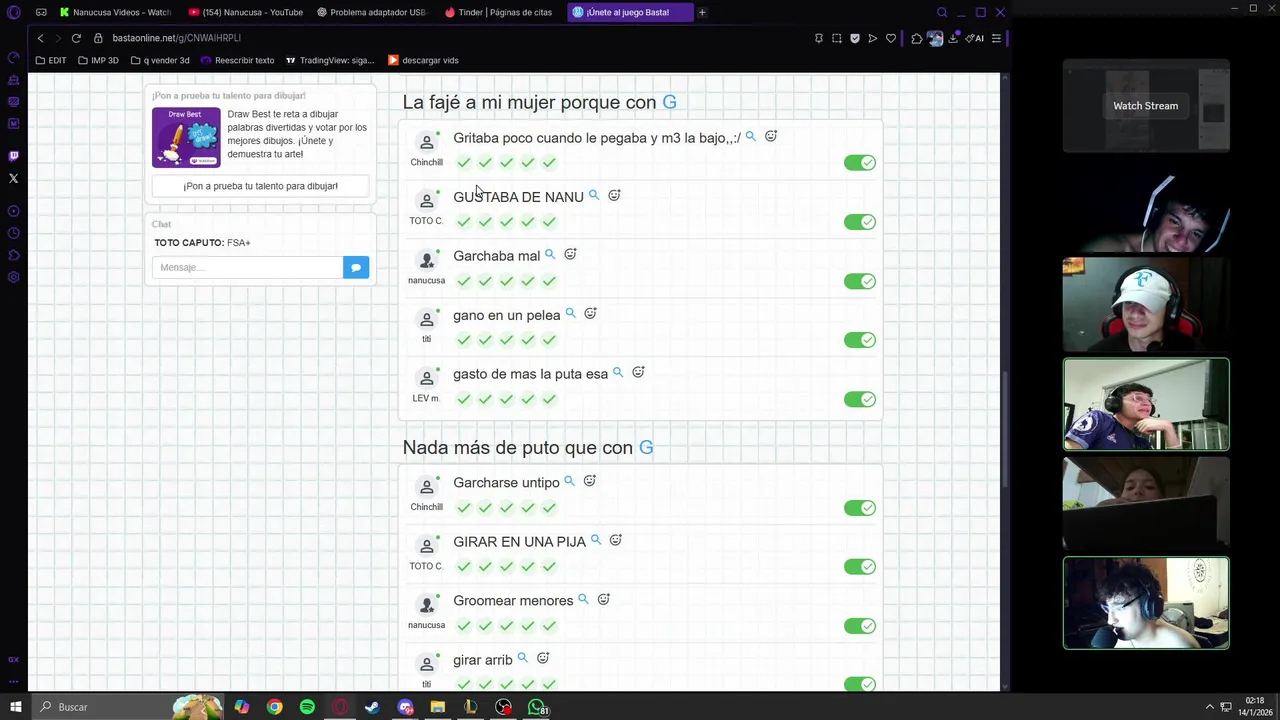1280x720 pixels.
Task: Switch to Tinder | Páginas de citas tab
Action: coord(500,12)
